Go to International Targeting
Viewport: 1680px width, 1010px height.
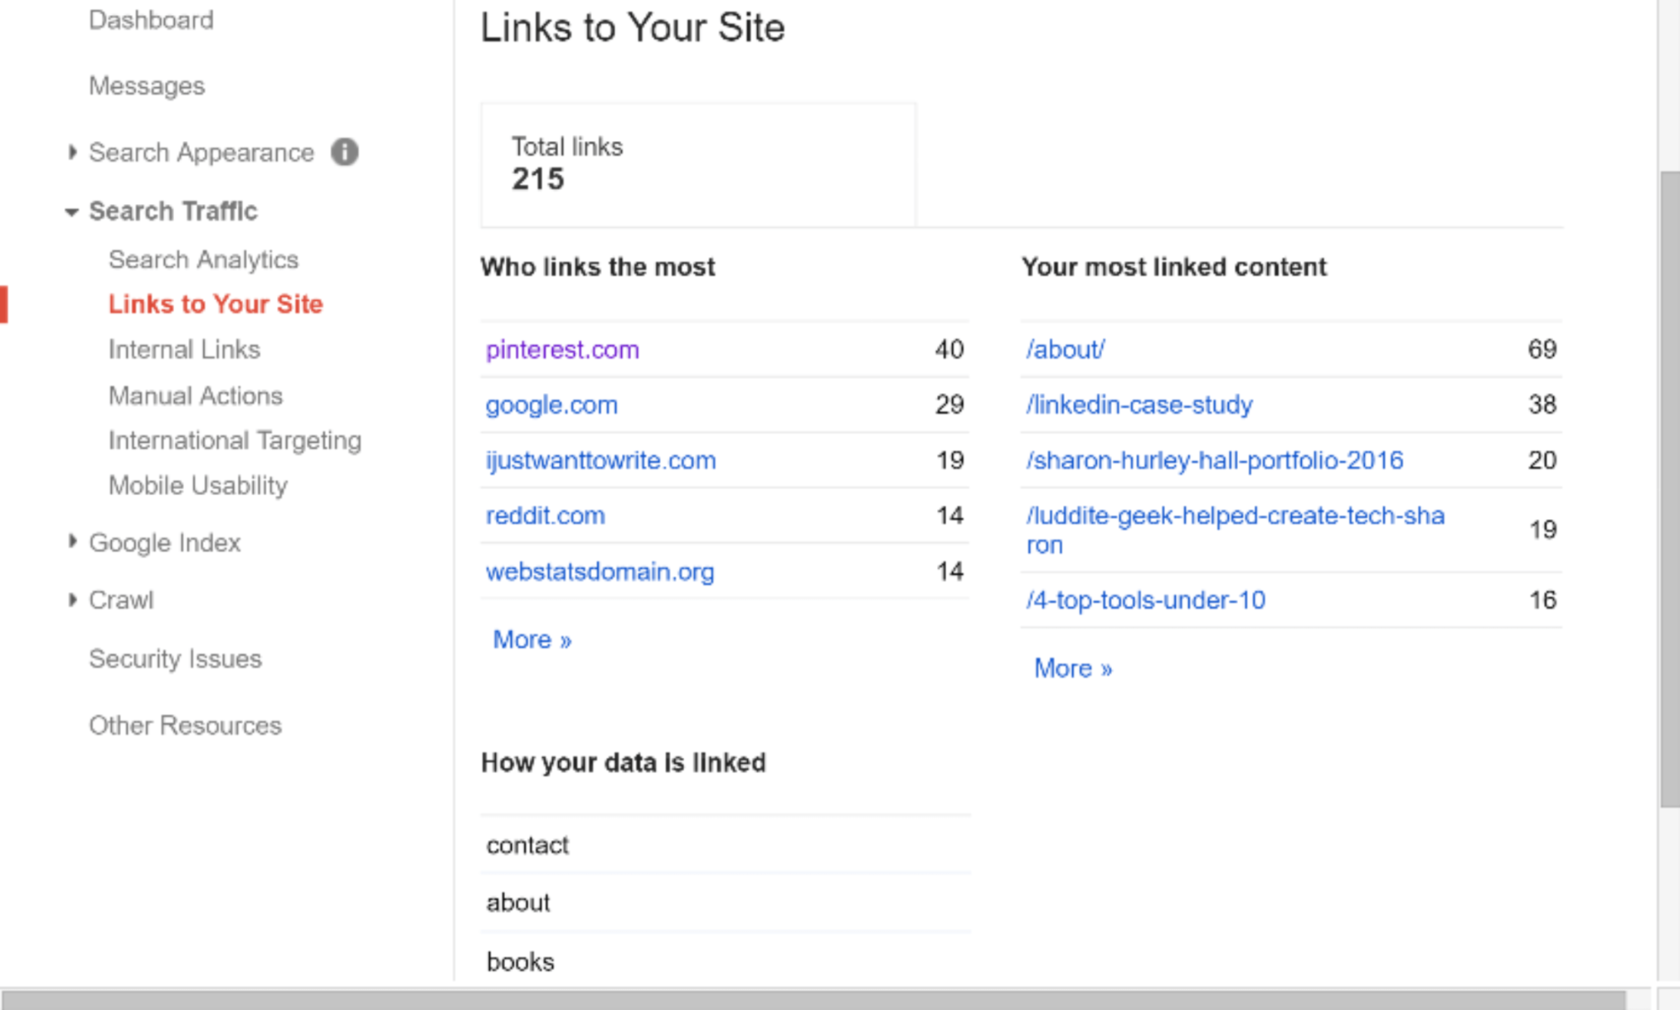(x=234, y=441)
